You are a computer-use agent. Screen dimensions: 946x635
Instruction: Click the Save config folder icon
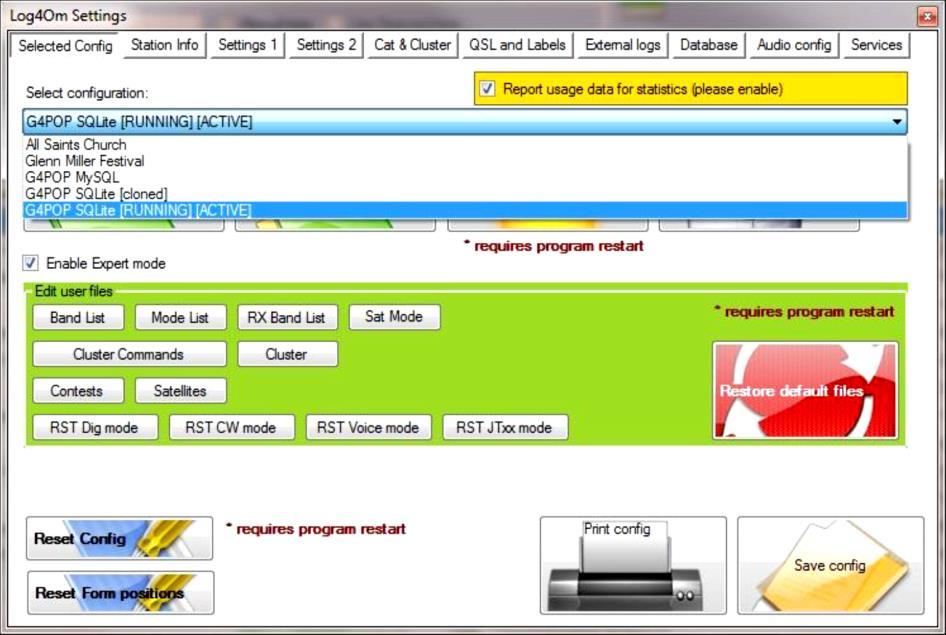830,565
